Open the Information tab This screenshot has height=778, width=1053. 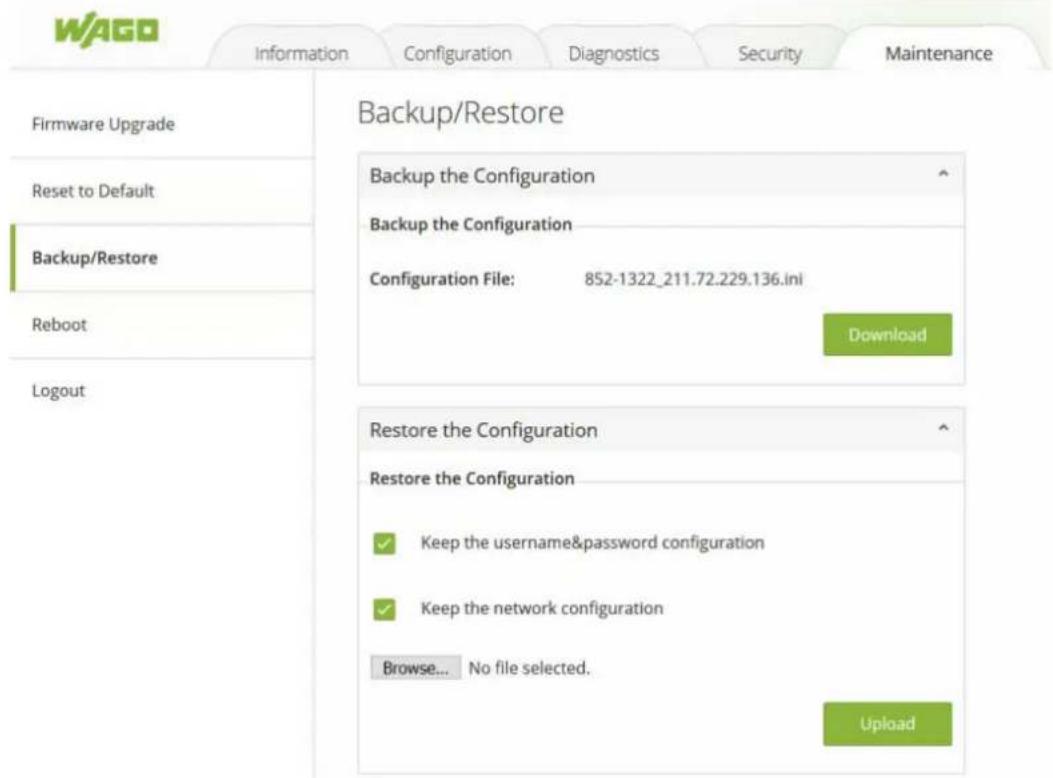tap(301, 53)
